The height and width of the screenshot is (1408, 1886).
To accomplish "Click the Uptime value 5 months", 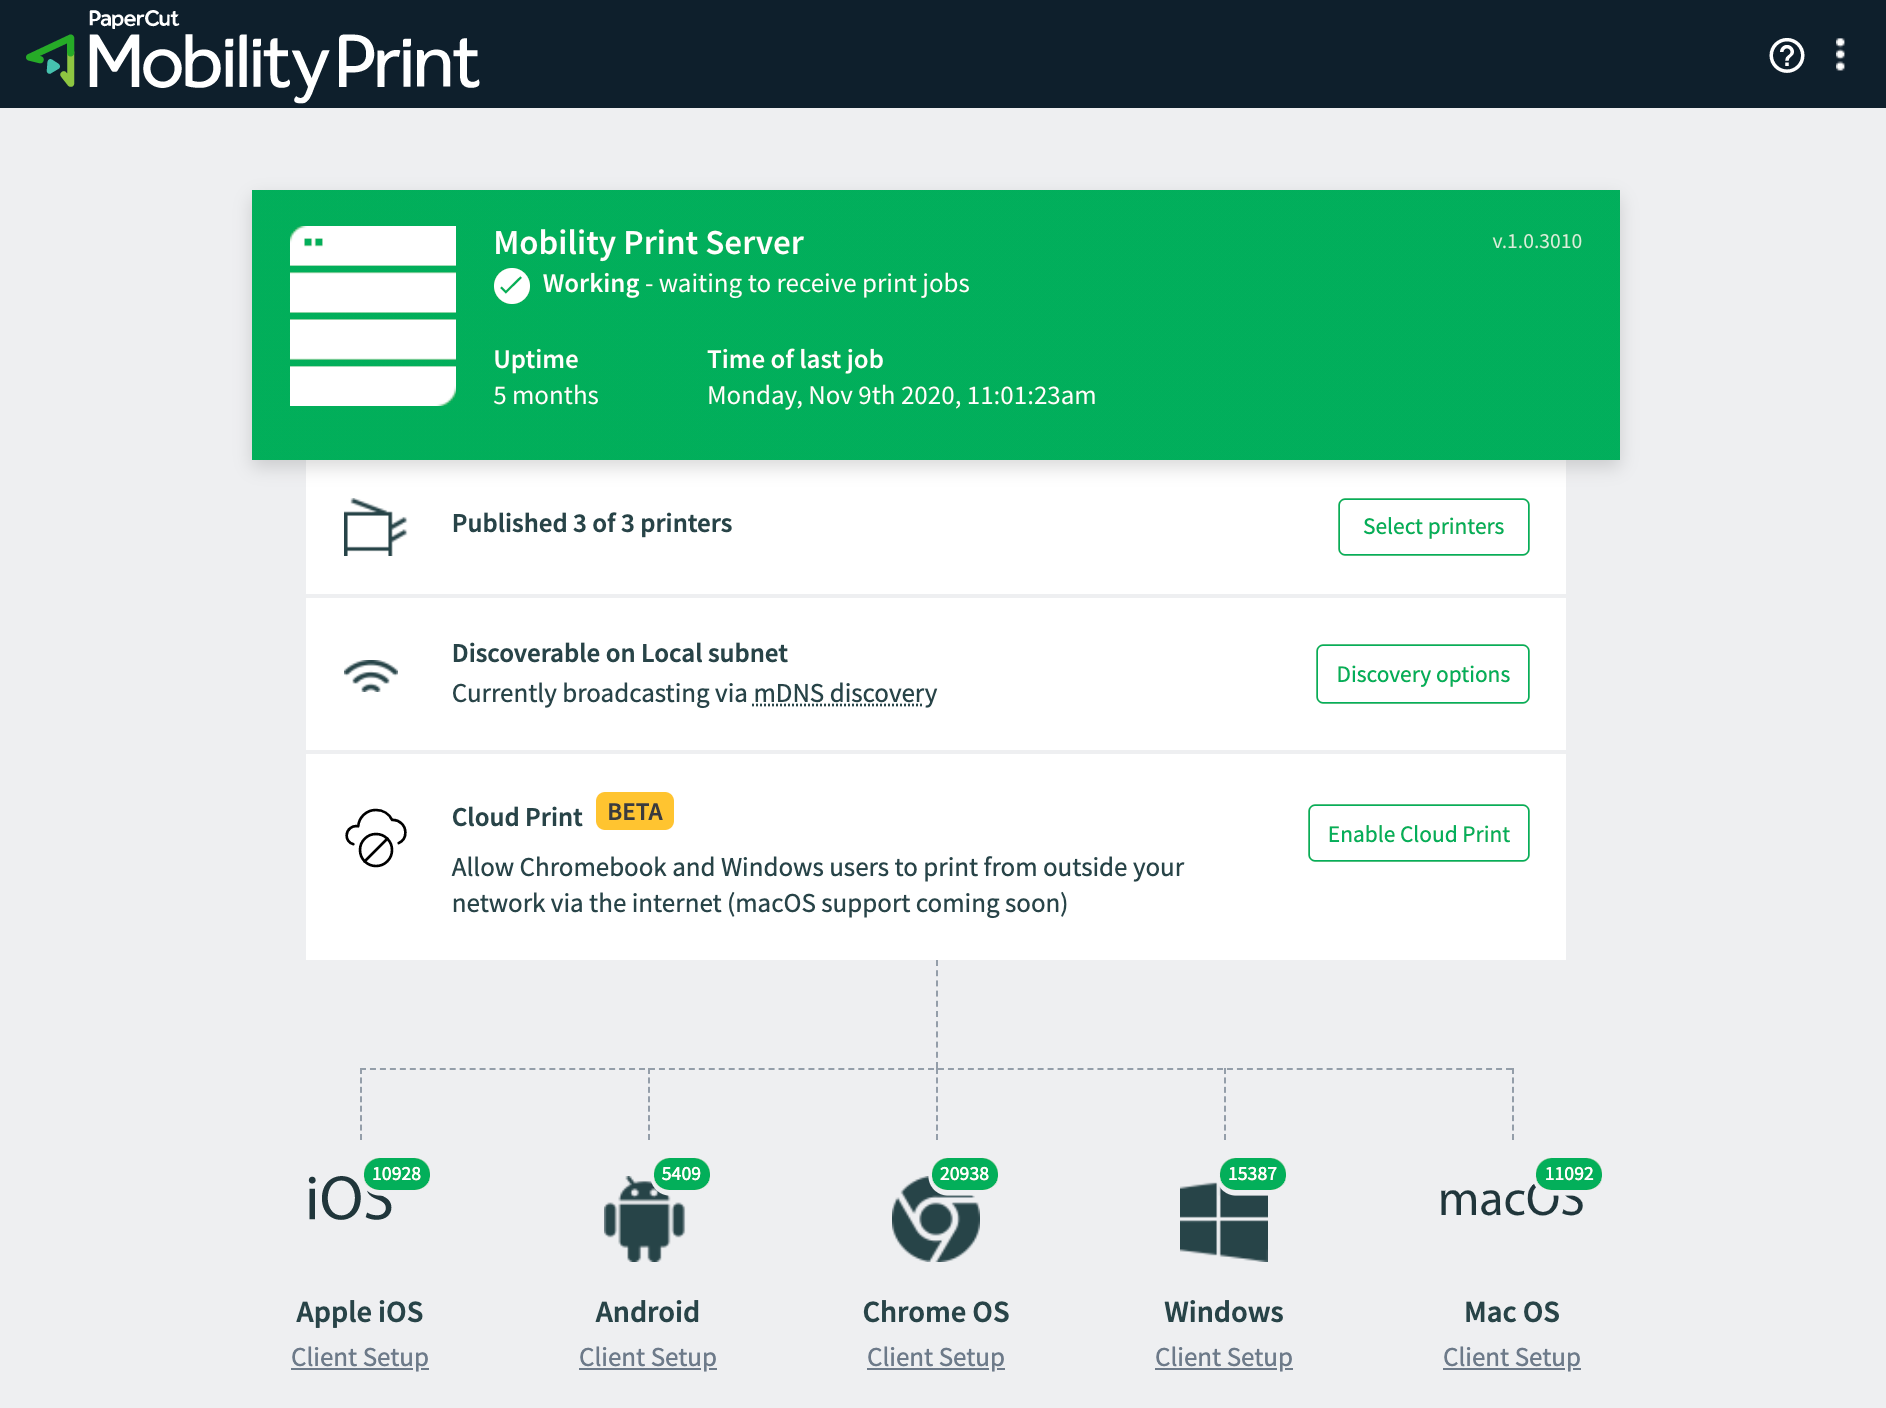I will [546, 395].
